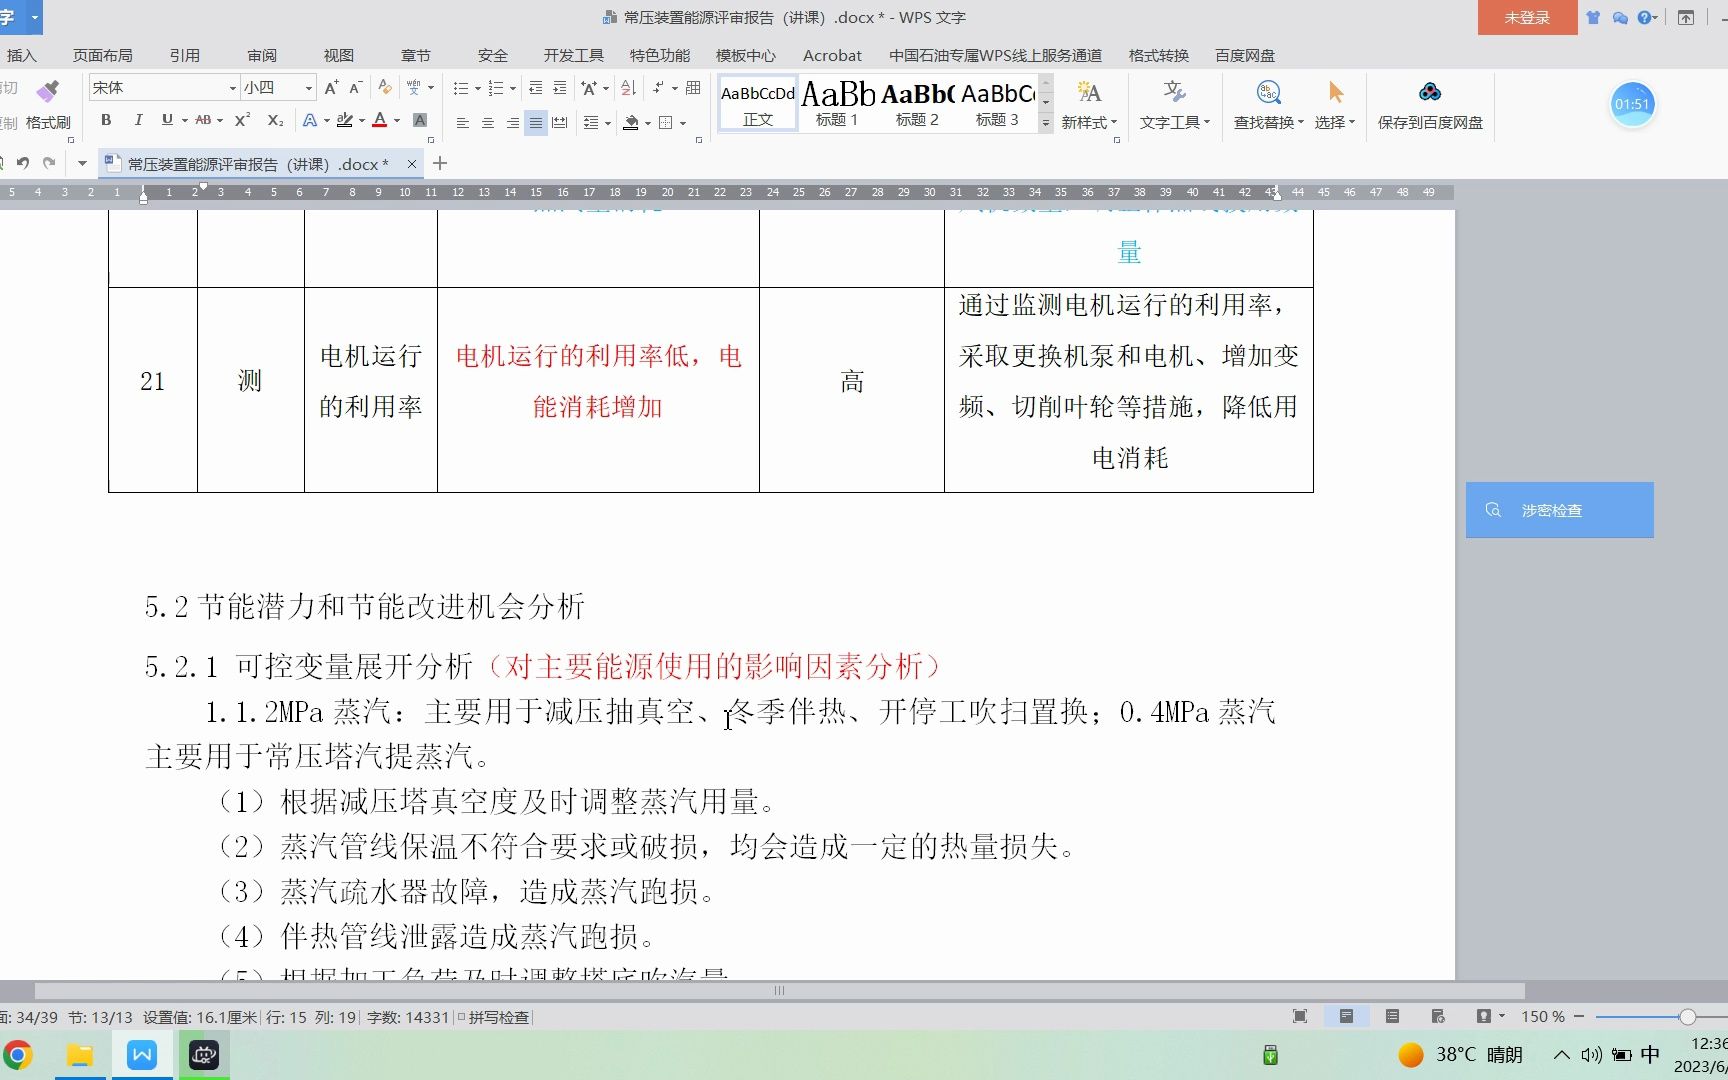Click the sort (A-Z) icon
This screenshot has height=1080, width=1728.
(x=628, y=88)
